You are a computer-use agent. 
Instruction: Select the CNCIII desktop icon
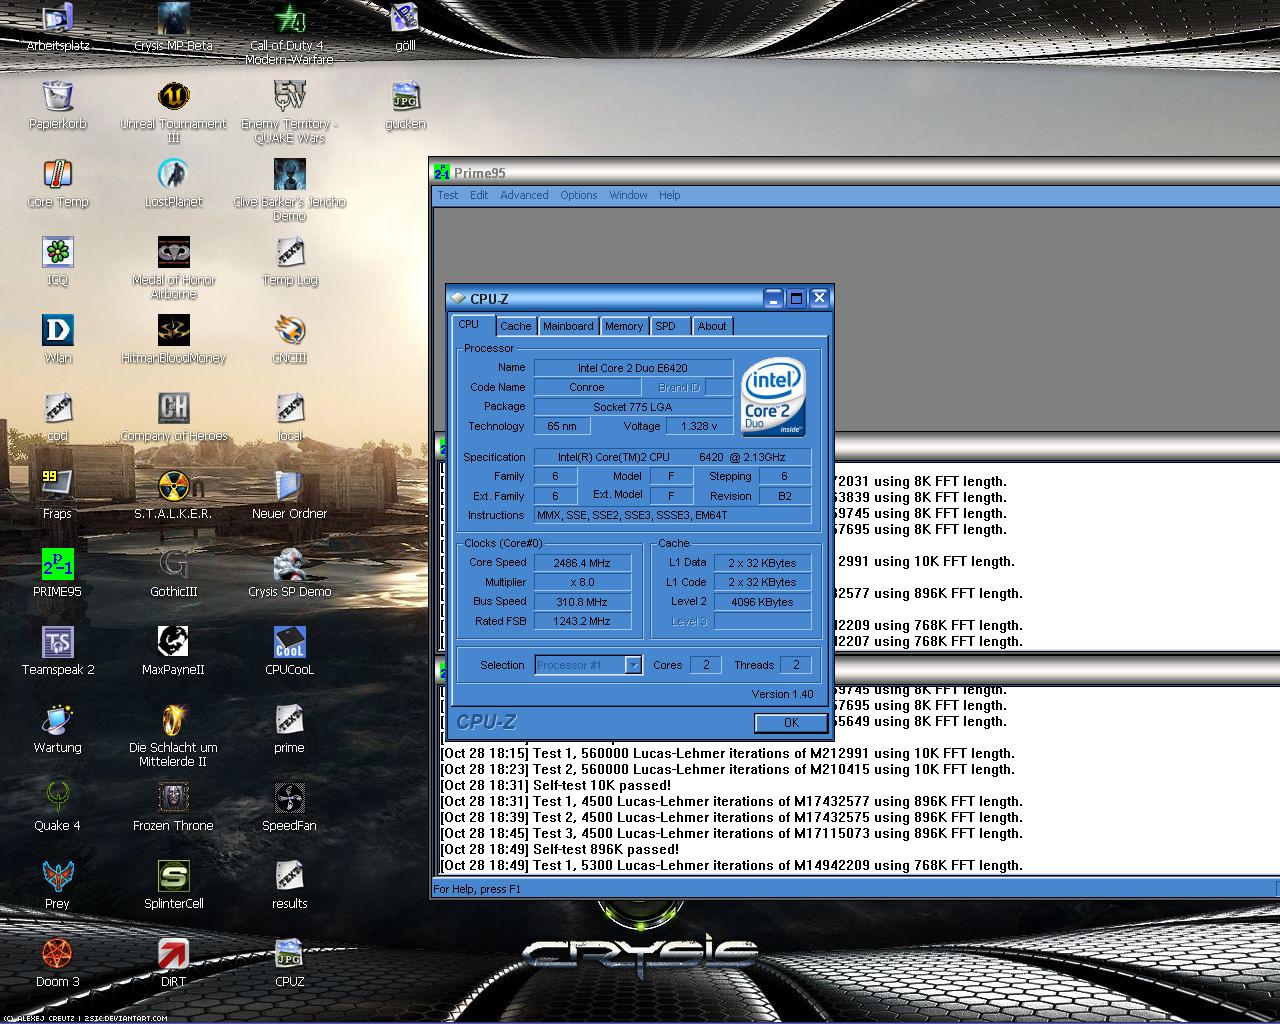tap(290, 330)
